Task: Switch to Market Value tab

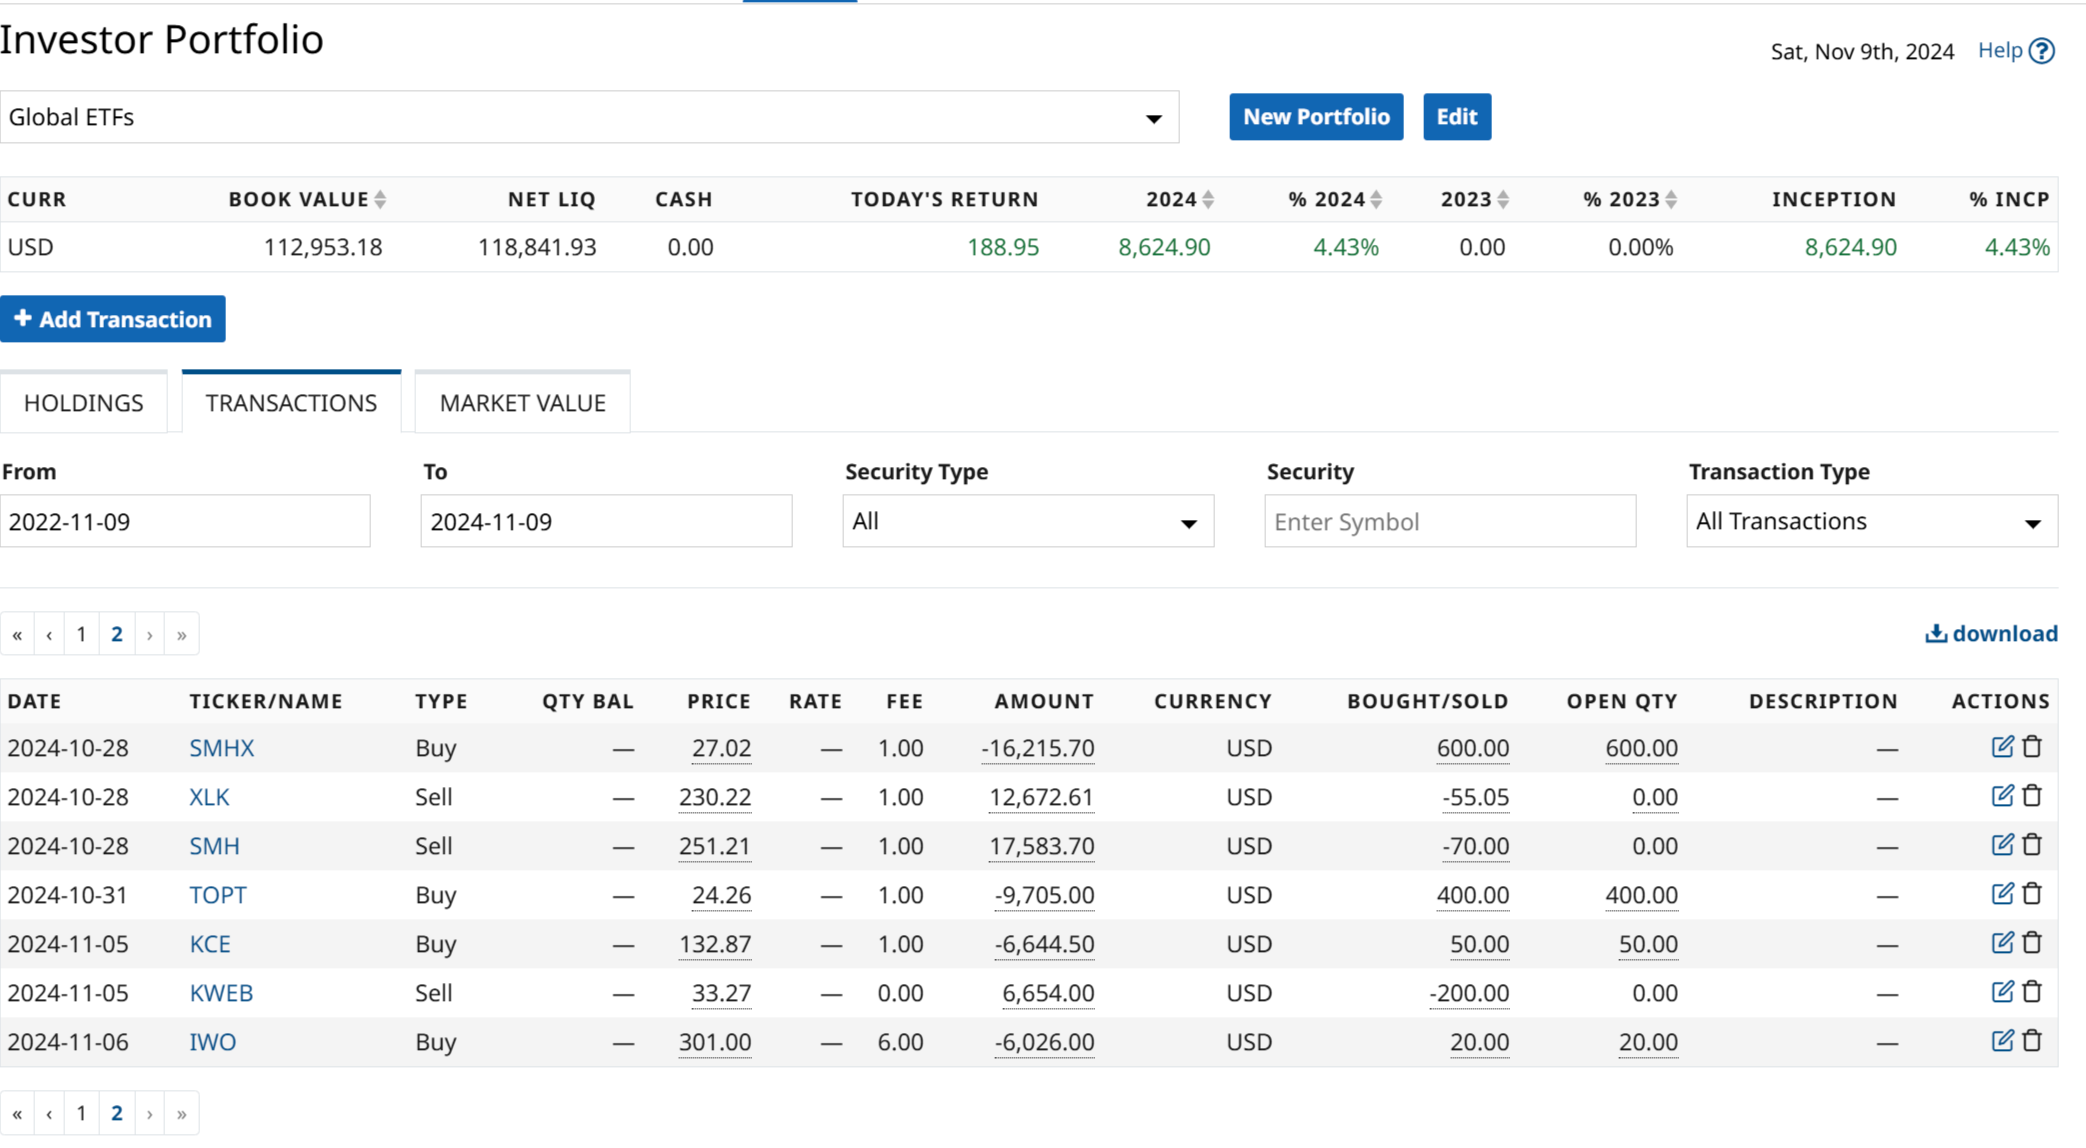Action: click(522, 403)
